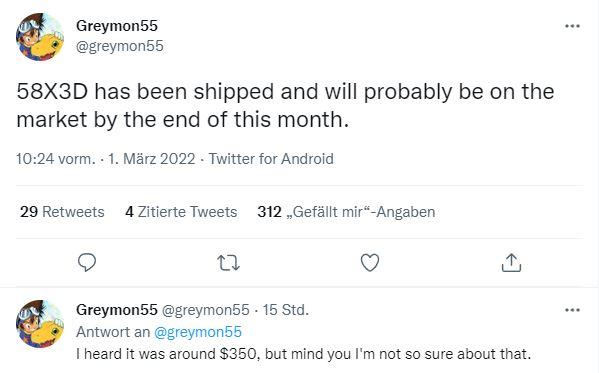599x373 pixels.
Task: Open the Twitter for Android source link
Action: [271, 159]
